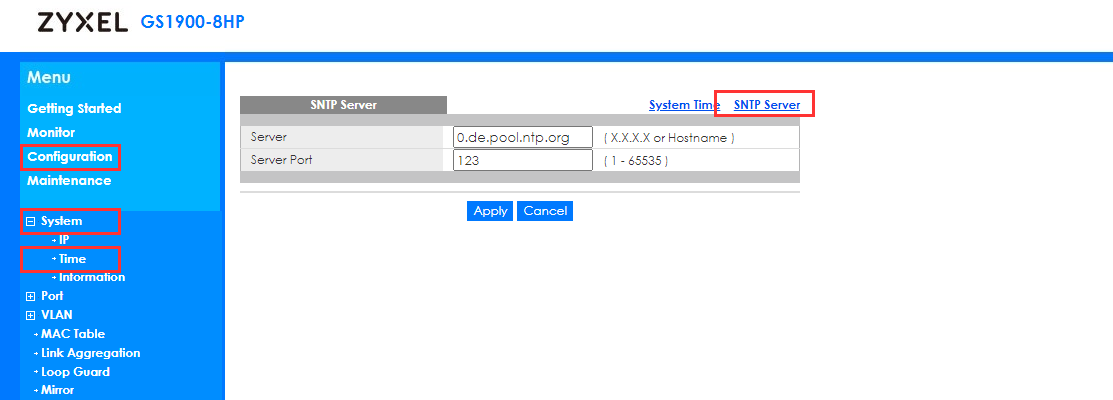Open the SNTP Server link
The width and height of the screenshot is (1113, 400).
tap(767, 105)
